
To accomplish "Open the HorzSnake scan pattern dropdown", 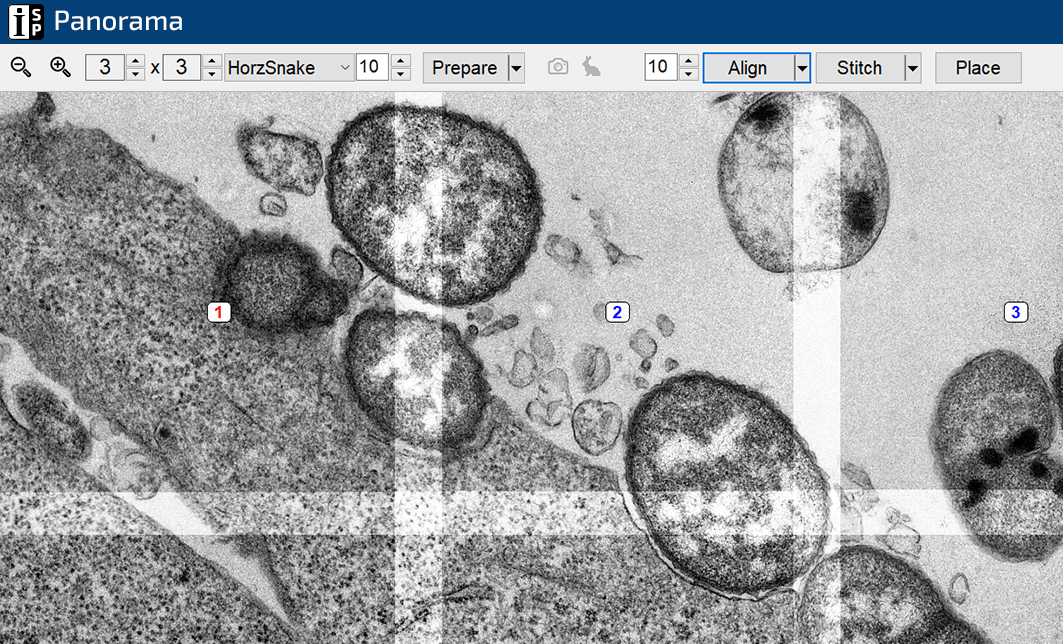I will tap(289, 68).
